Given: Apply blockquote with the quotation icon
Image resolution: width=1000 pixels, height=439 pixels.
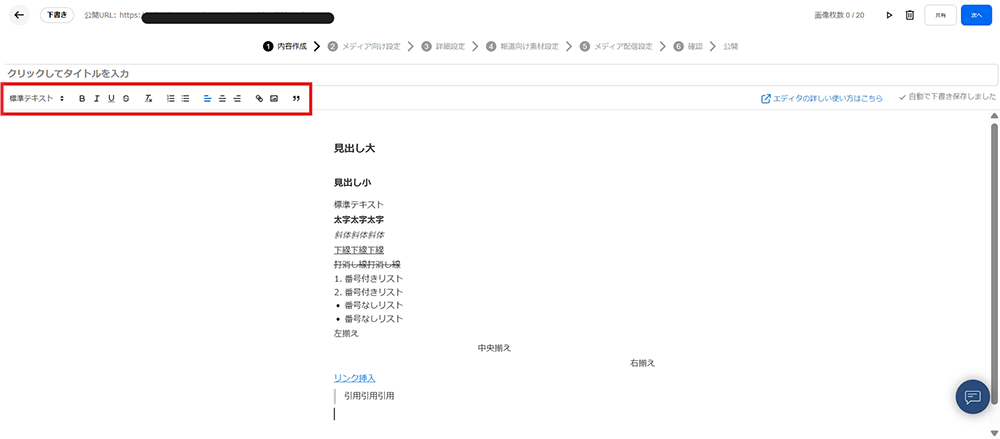Looking at the screenshot, I should pos(296,99).
